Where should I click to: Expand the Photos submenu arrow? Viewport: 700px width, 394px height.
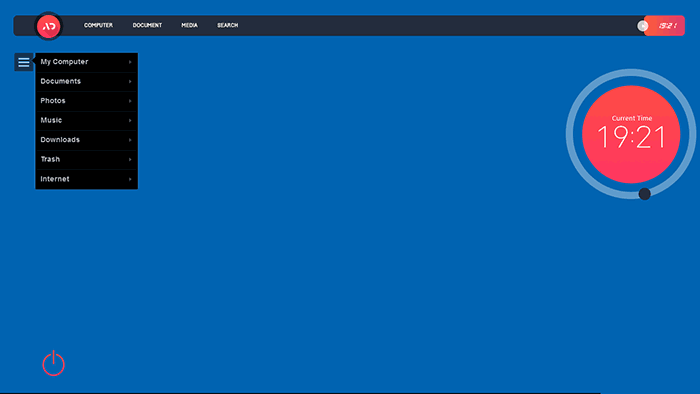(x=130, y=101)
